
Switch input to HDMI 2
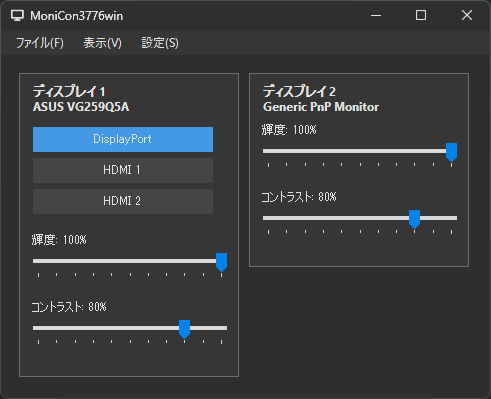coord(123,201)
